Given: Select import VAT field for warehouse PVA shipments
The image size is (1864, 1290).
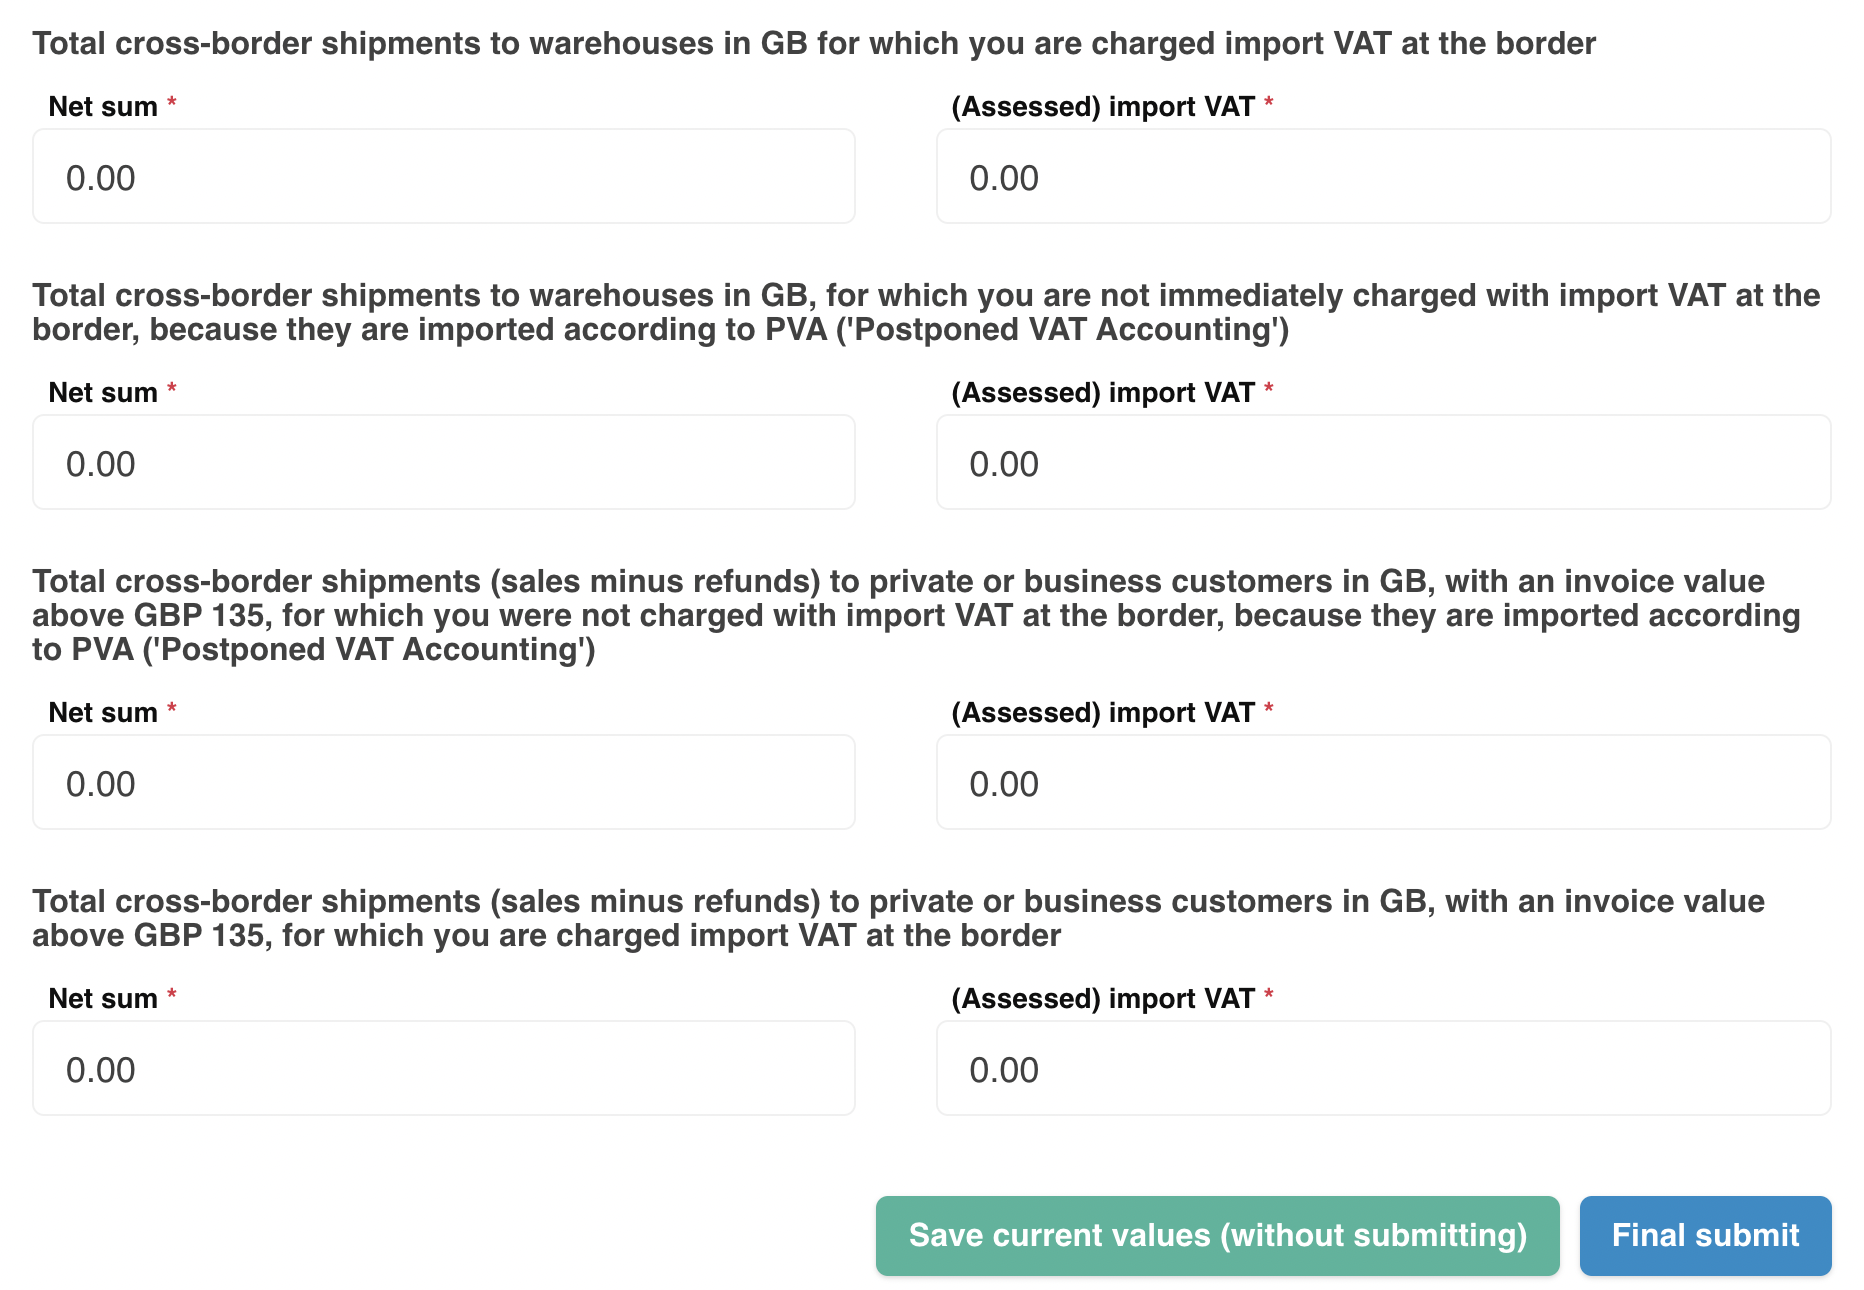Looking at the screenshot, I should (1383, 462).
